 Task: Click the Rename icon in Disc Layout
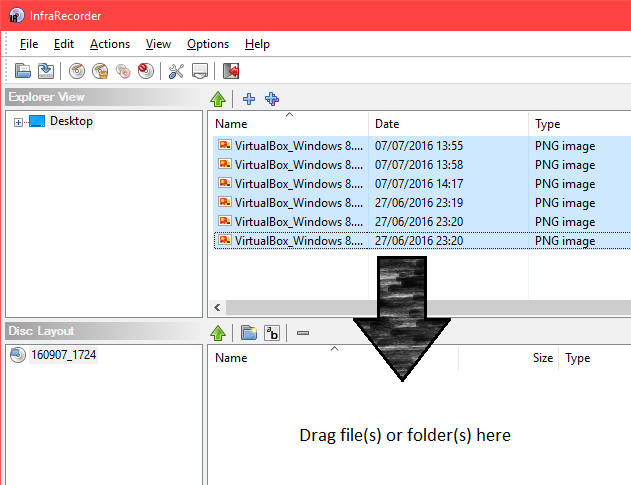tap(272, 333)
